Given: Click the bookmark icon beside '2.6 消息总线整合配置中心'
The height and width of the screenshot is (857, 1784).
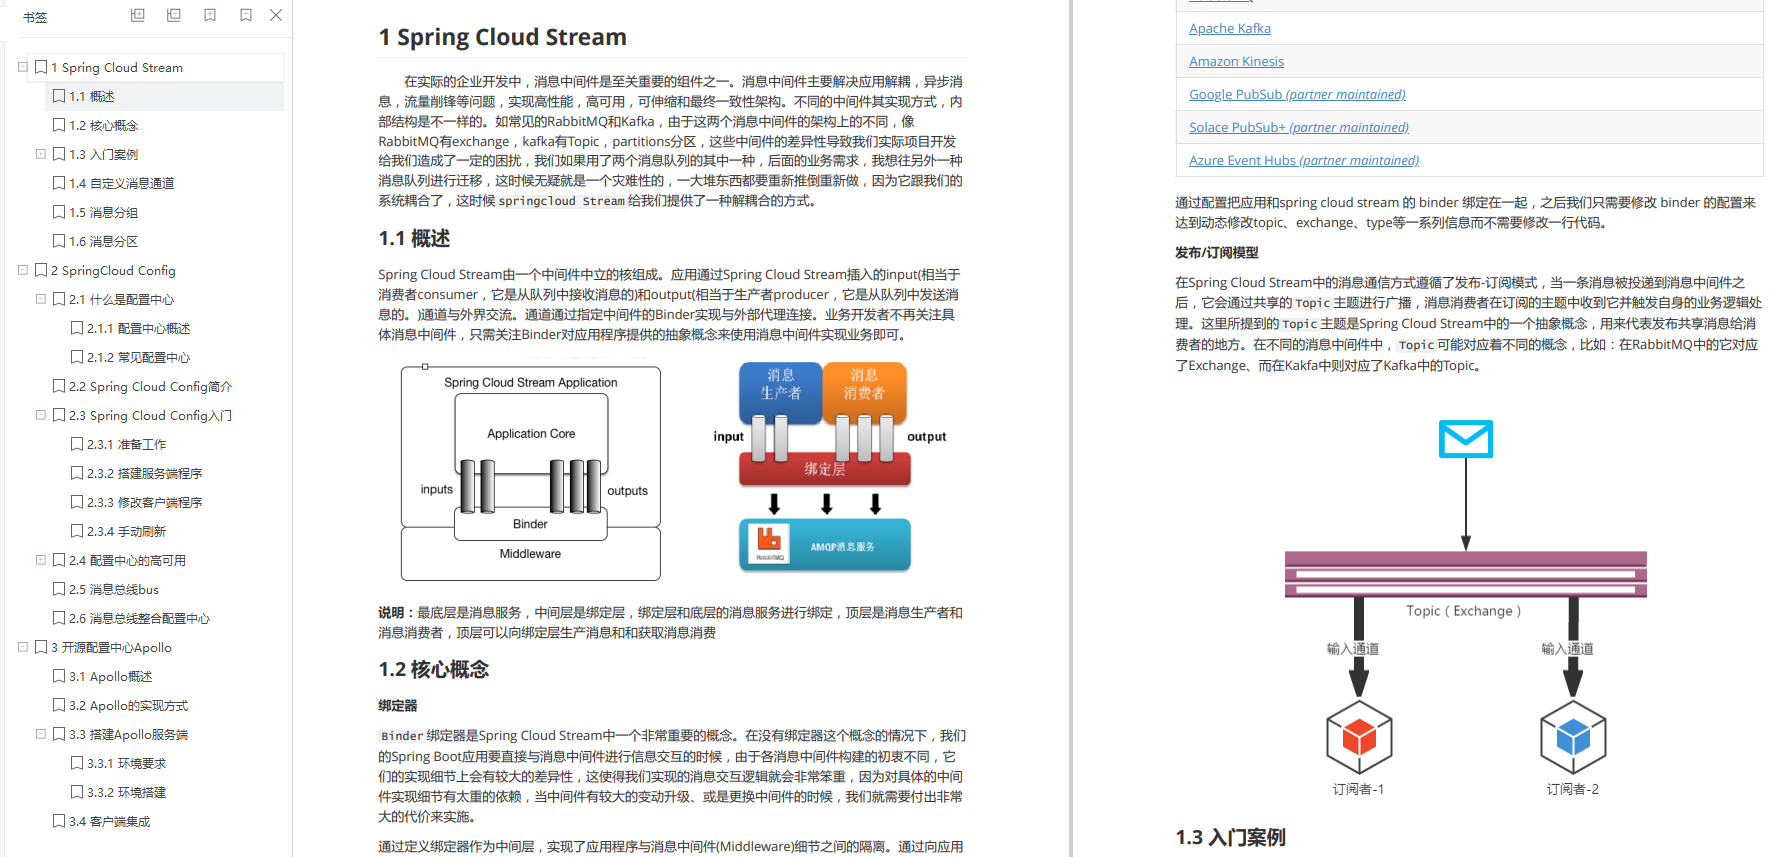Looking at the screenshot, I should click(59, 618).
